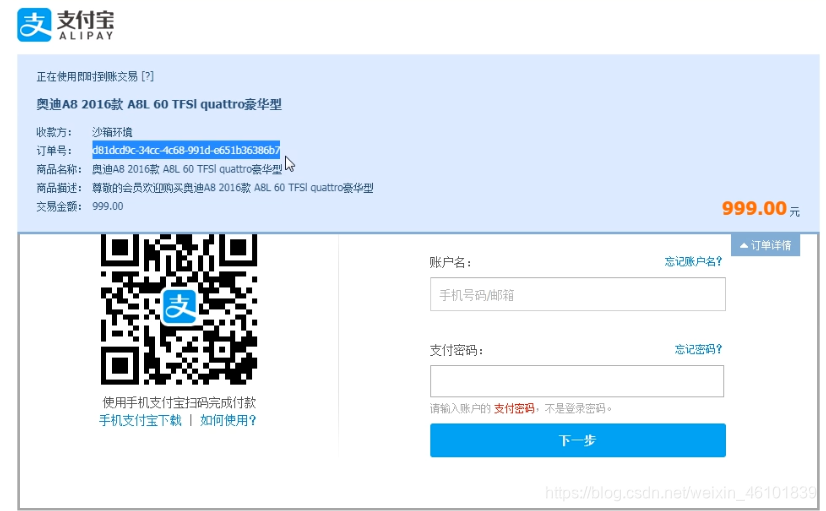This screenshot has width=826, height=511.
Task: Click the bold title 奥迪A8 2016款 A8L 60 TFSI quattro豪华型
Action: (x=159, y=104)
